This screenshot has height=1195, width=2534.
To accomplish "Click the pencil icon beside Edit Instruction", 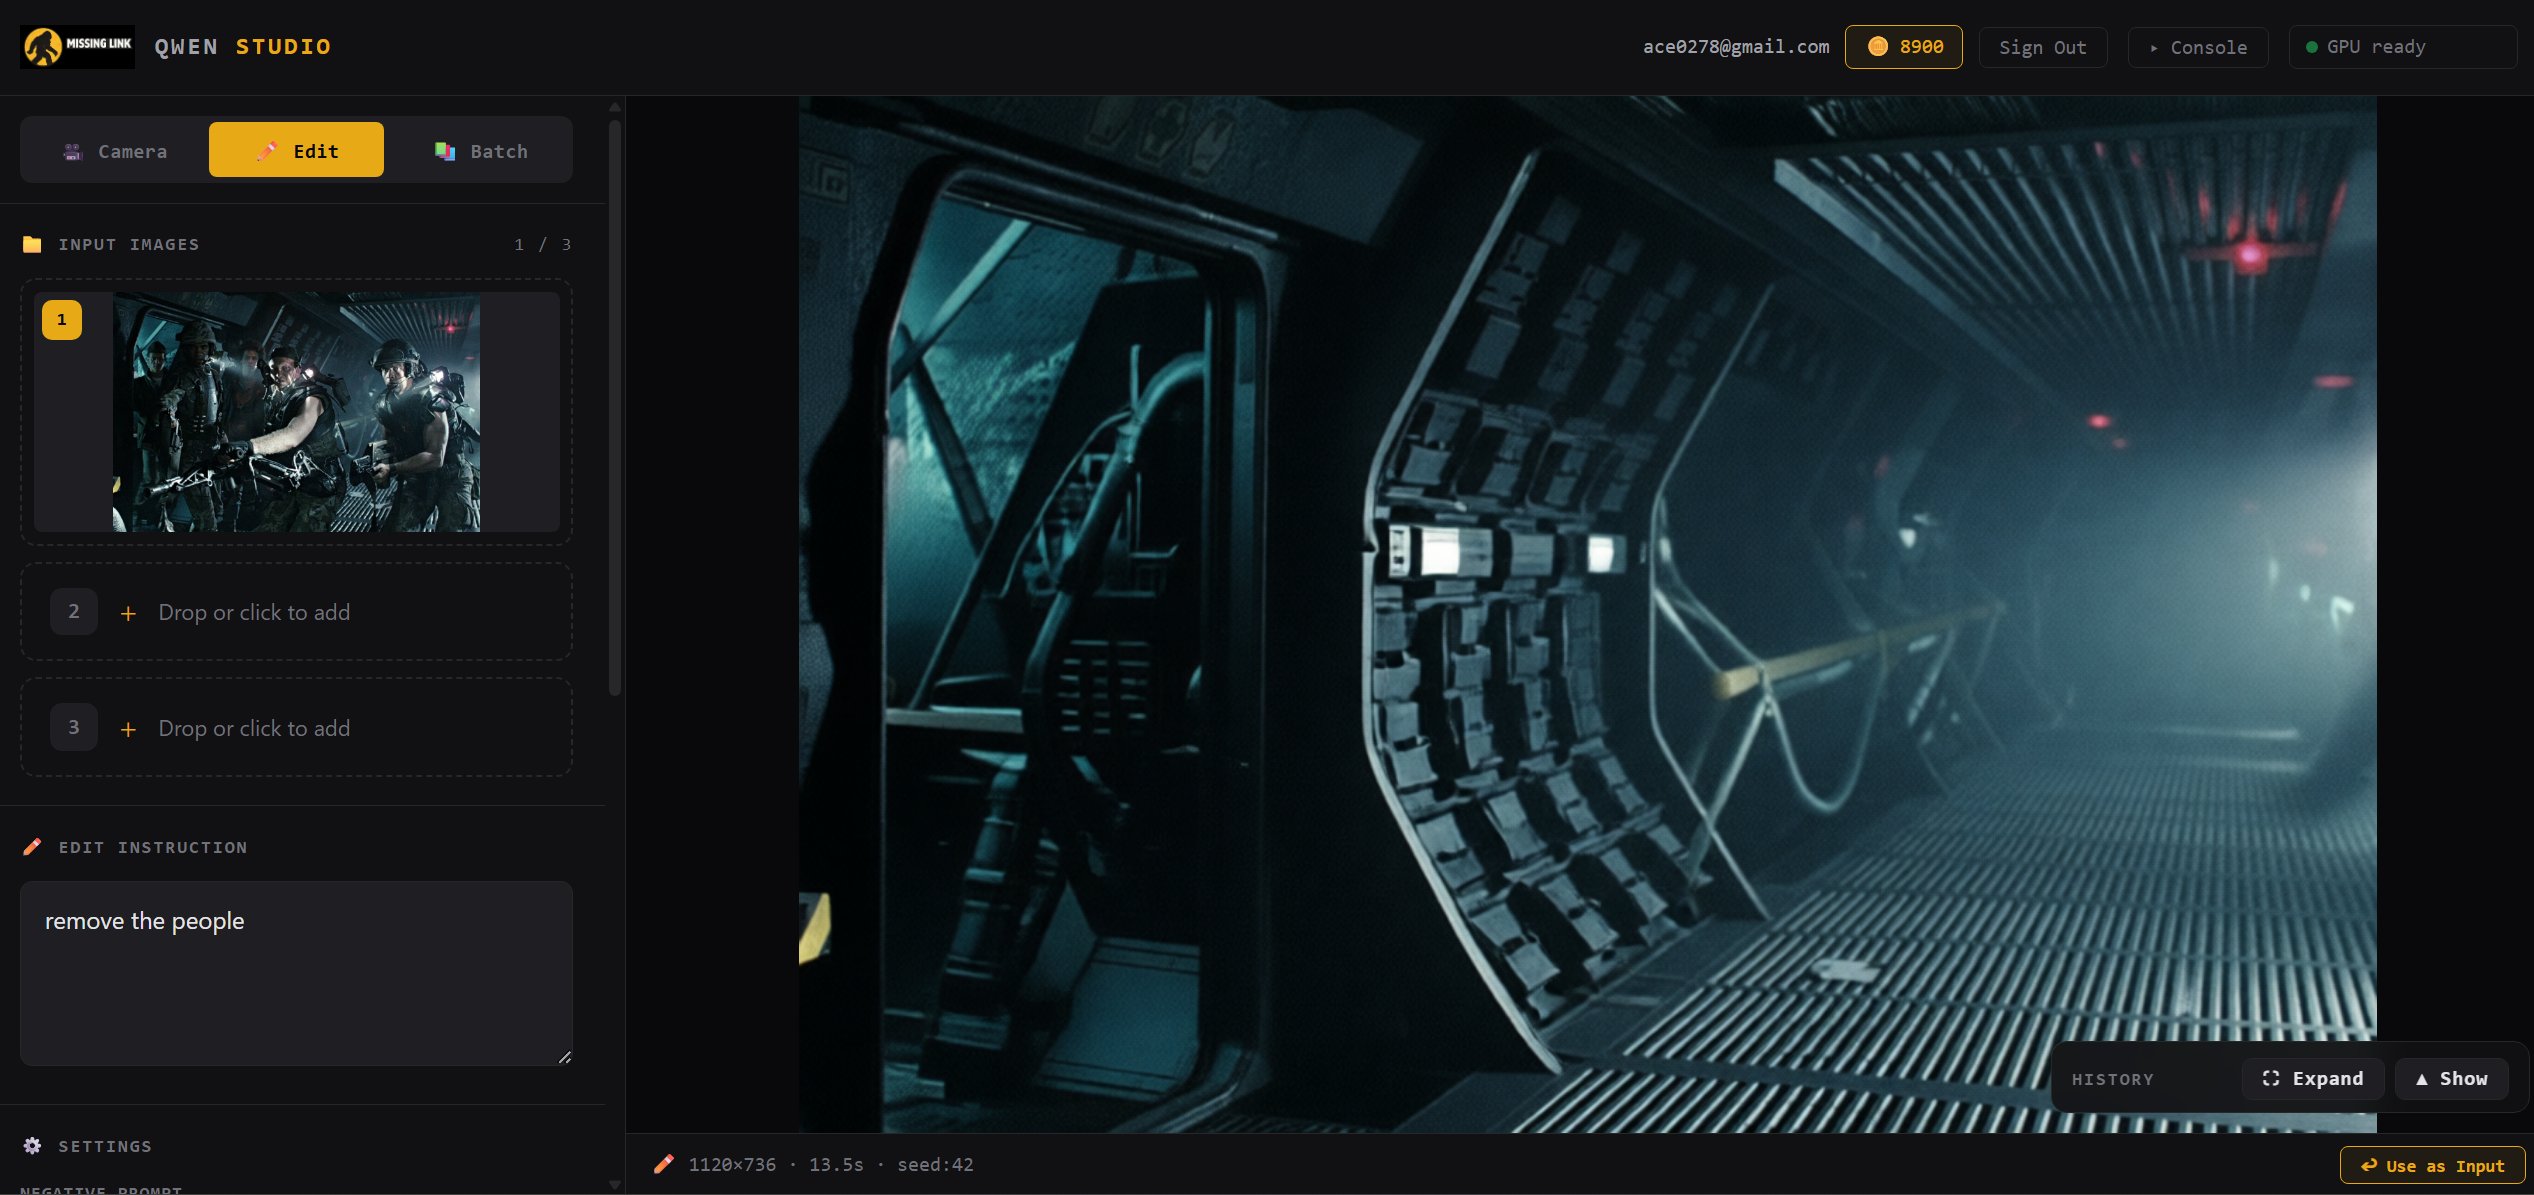I will 32,847.
